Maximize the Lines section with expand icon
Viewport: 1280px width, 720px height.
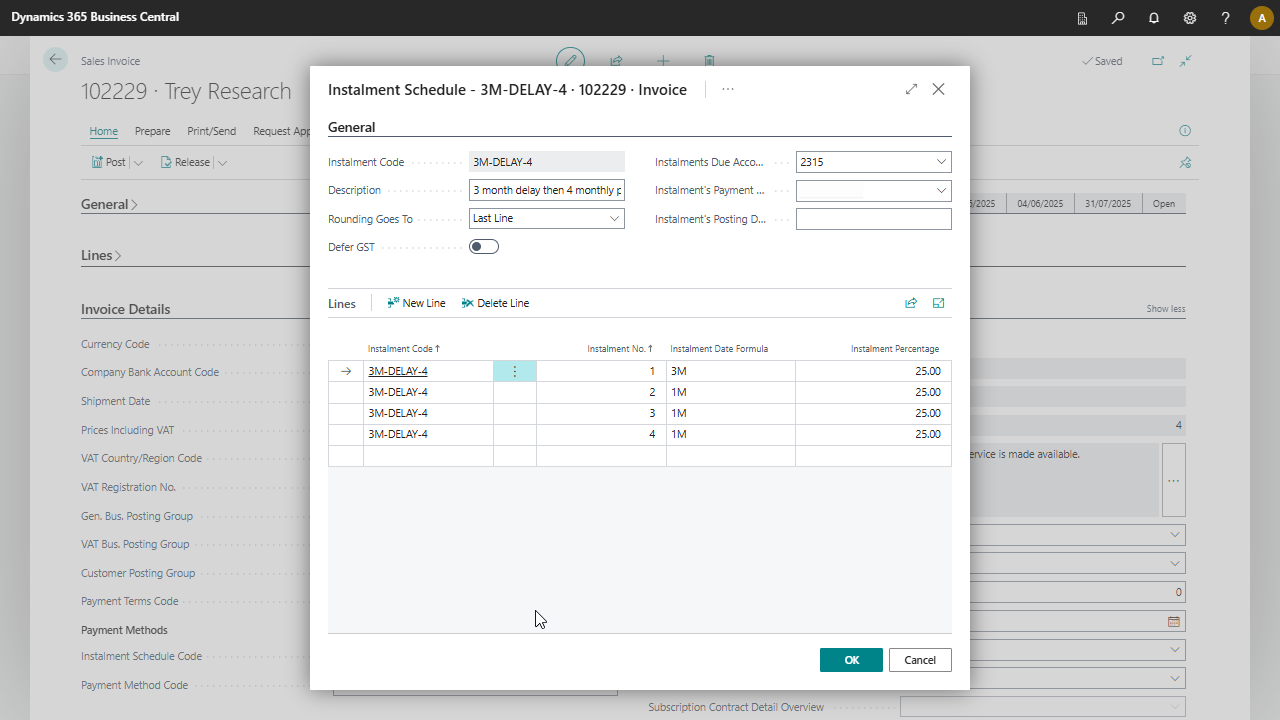pyautogui.click(x=939, y=303)
